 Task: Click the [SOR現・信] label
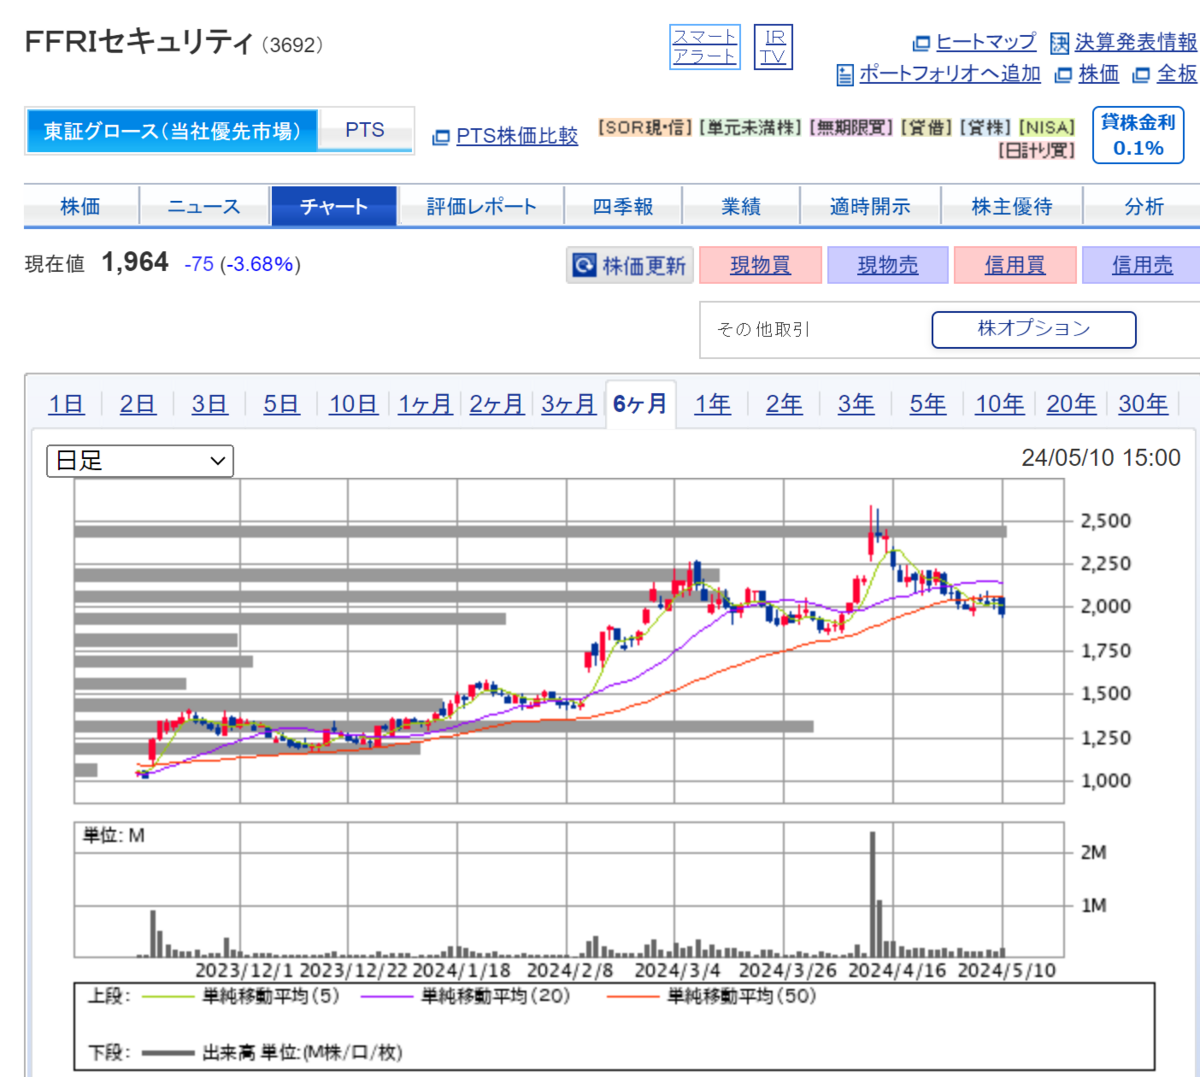click(x=645, y=128)
